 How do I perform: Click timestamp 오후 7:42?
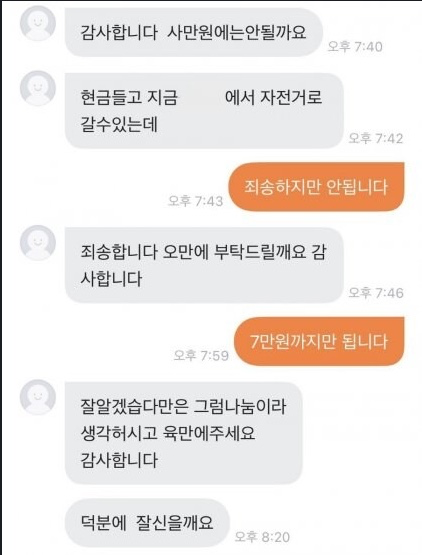pyautogui.click(x=376, y=138)
